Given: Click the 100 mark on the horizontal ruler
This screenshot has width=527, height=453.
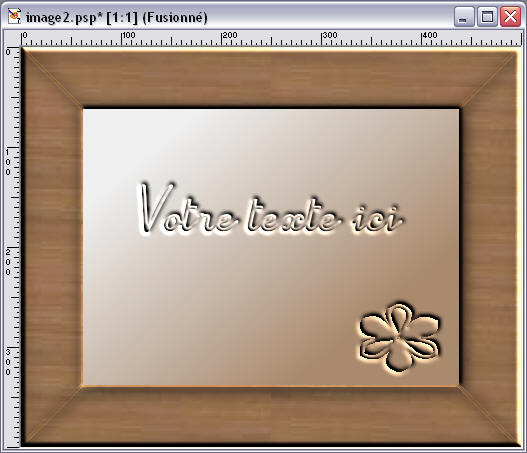Looking at the screenshot, I should pos(128,35).
